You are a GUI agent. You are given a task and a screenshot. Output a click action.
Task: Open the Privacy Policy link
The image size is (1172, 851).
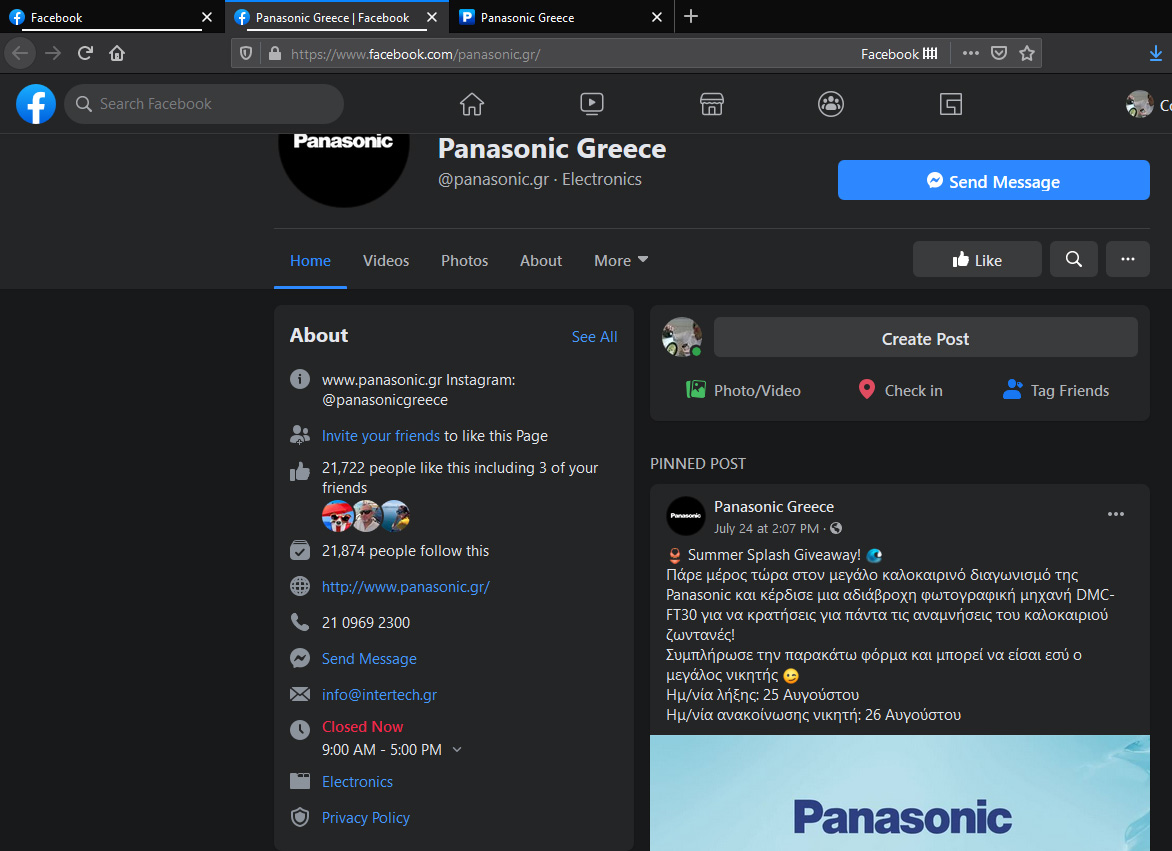(x=366, y=817)
